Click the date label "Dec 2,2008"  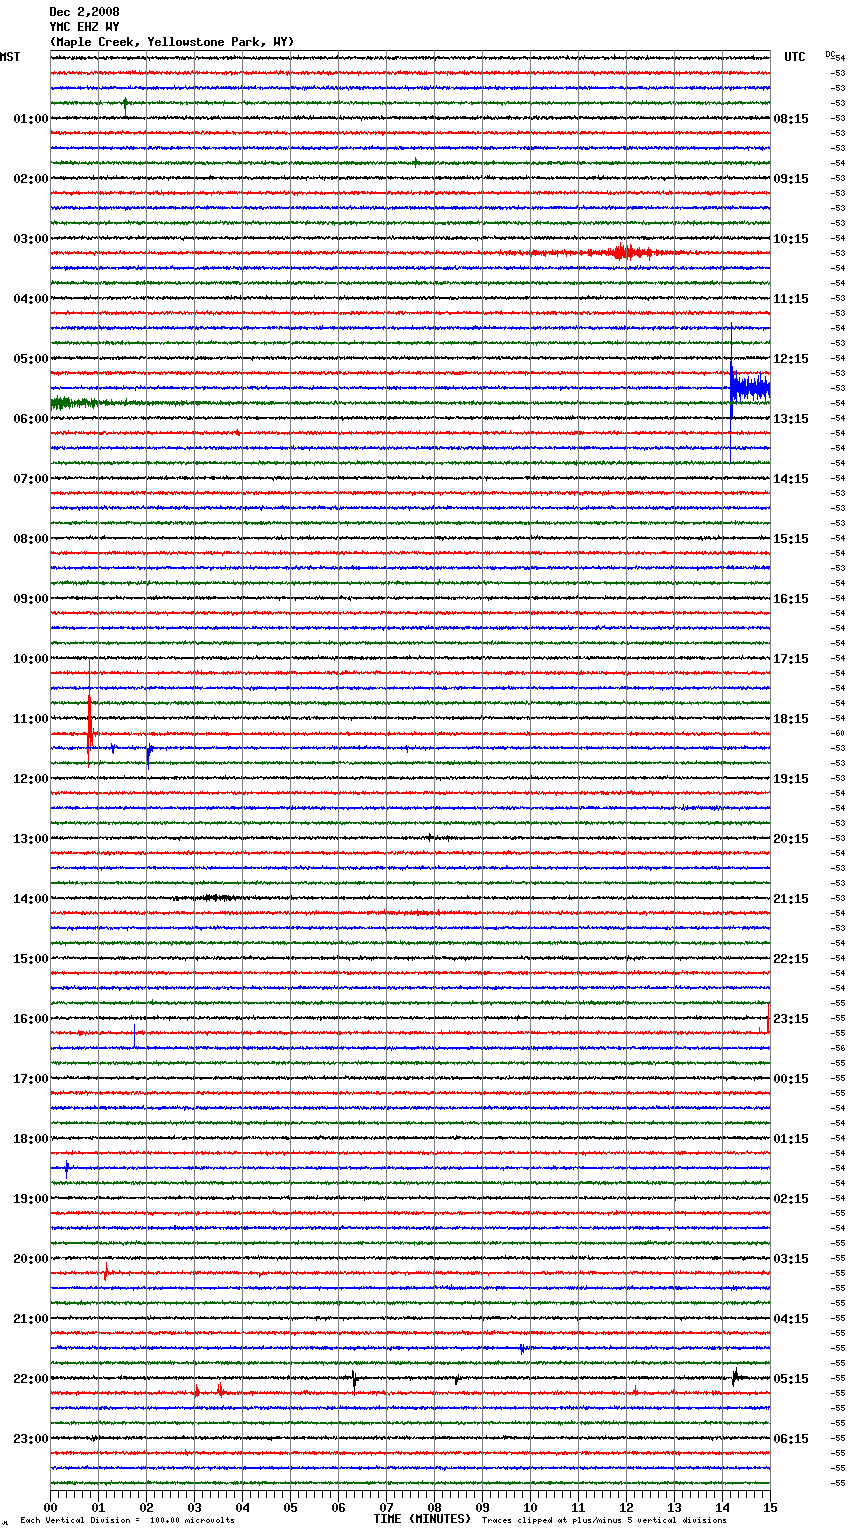(x=84, y=12)
